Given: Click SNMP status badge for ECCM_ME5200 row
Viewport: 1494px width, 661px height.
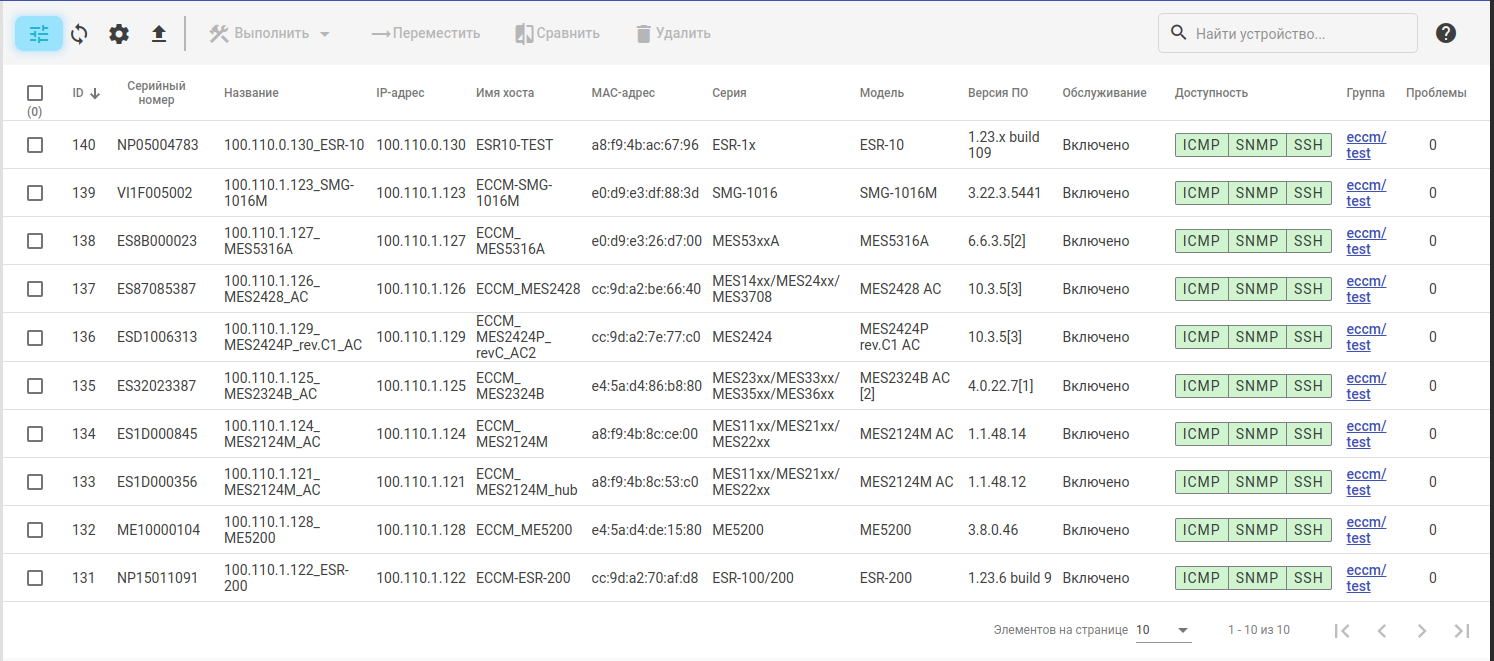Looking at the screenshot, I should 1257,530.
